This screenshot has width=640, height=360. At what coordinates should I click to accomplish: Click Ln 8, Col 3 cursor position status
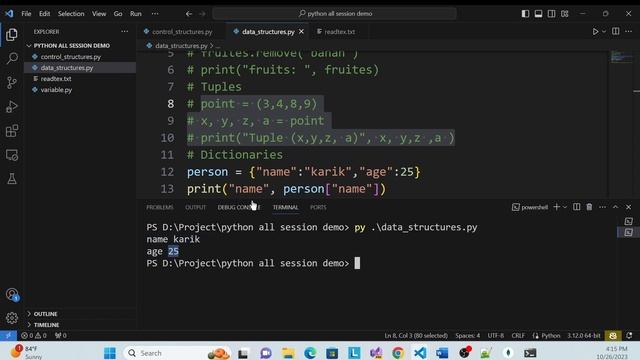point(416,336)
